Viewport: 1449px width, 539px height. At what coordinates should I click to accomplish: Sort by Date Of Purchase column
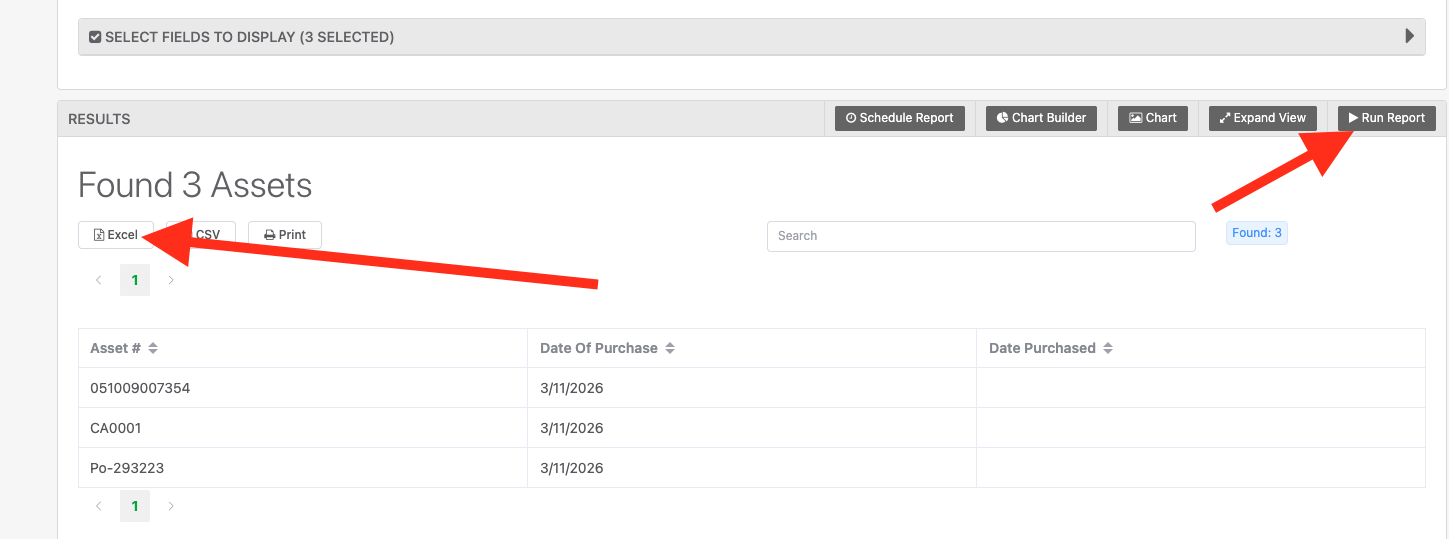670,348
